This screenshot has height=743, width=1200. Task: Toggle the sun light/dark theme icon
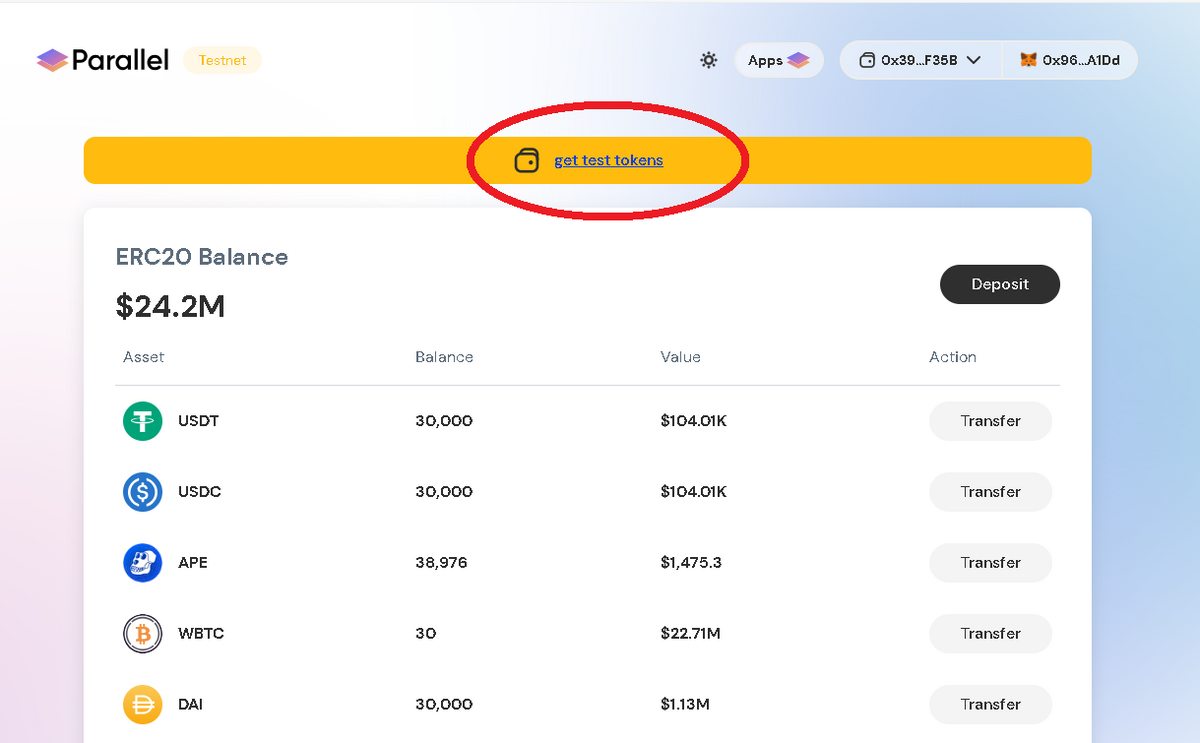point(709,60)
